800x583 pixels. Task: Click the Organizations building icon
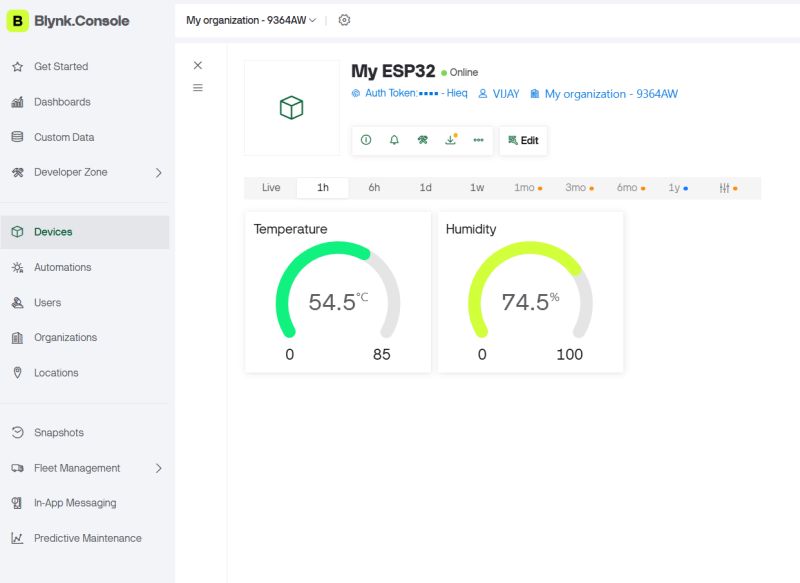pos(17,338)
